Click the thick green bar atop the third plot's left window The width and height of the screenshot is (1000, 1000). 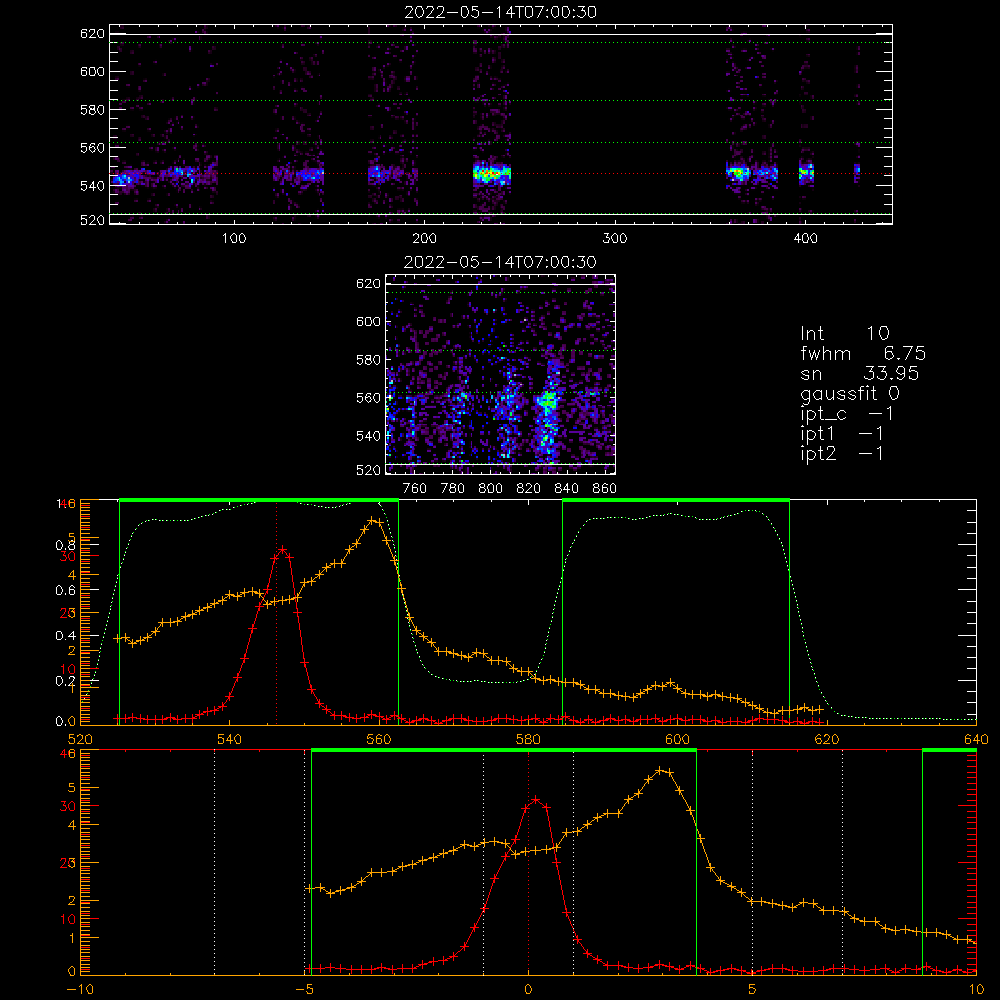[x=259, y=500]
